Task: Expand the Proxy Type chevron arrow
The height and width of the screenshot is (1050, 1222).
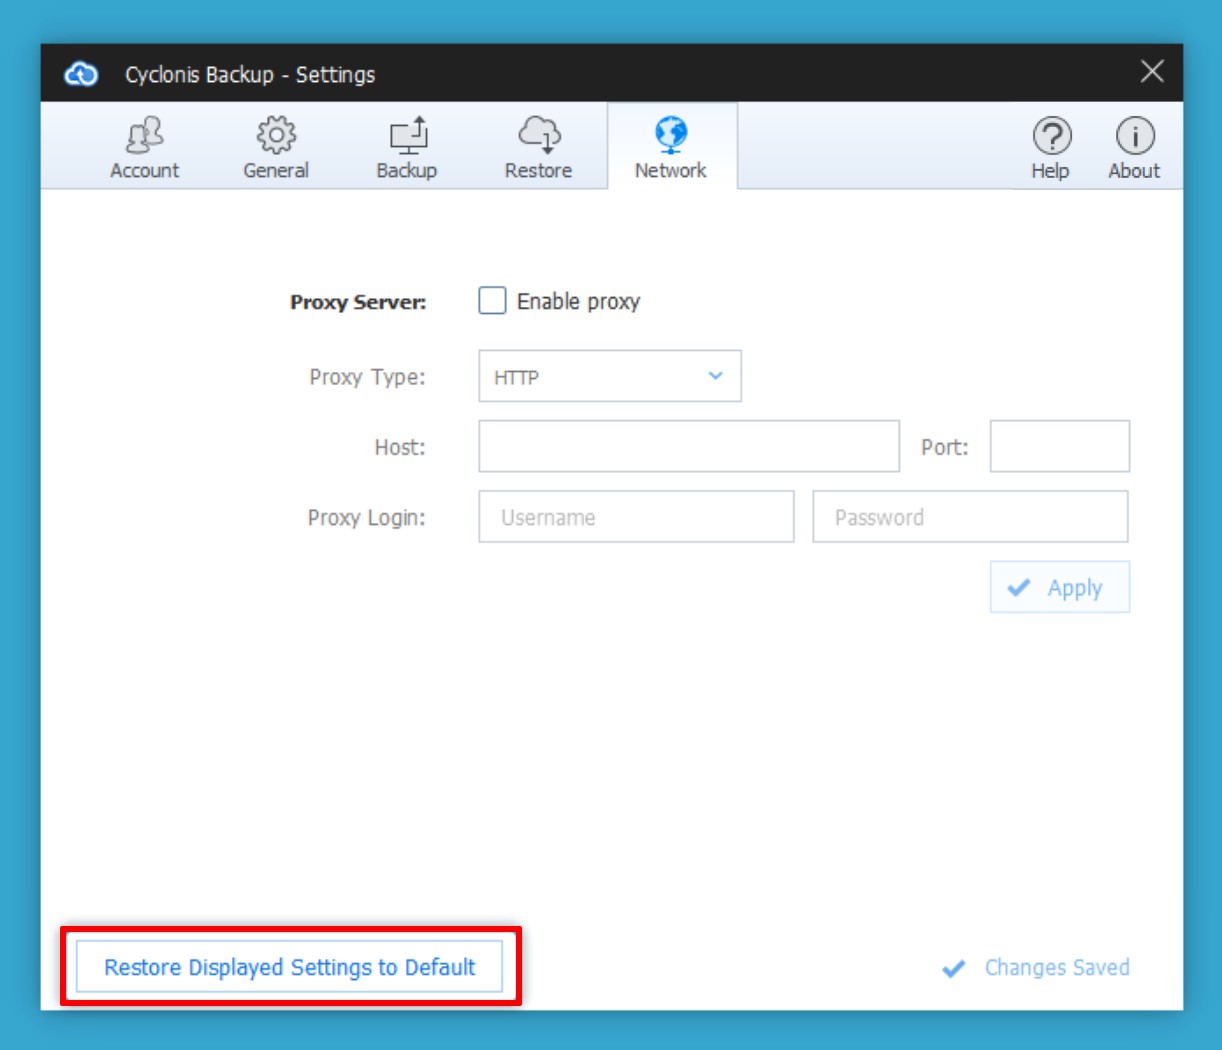Action: pos(716,376)
